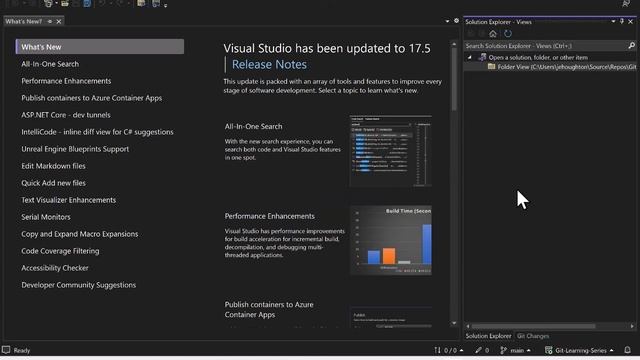Click the What's New page scroll down arrow
This screenshot has width=640, height=360.
[x=454, y=323]
